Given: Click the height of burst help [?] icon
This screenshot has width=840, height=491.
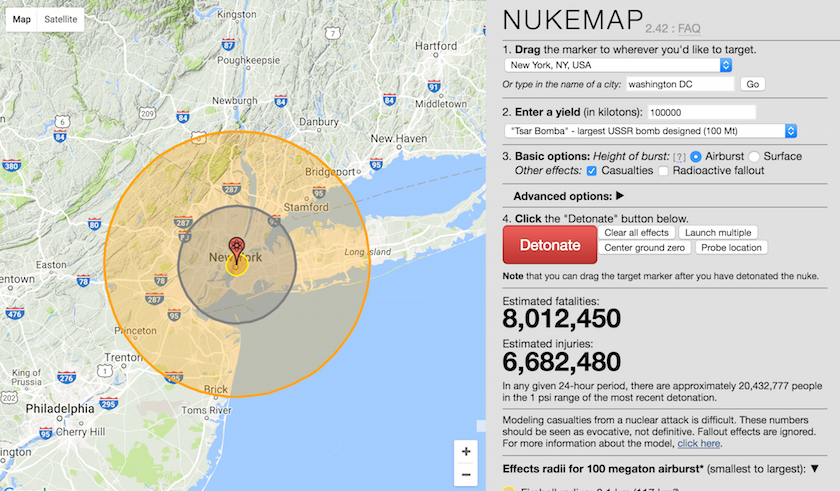Looking at the screenshot, I should coord(679,157).
